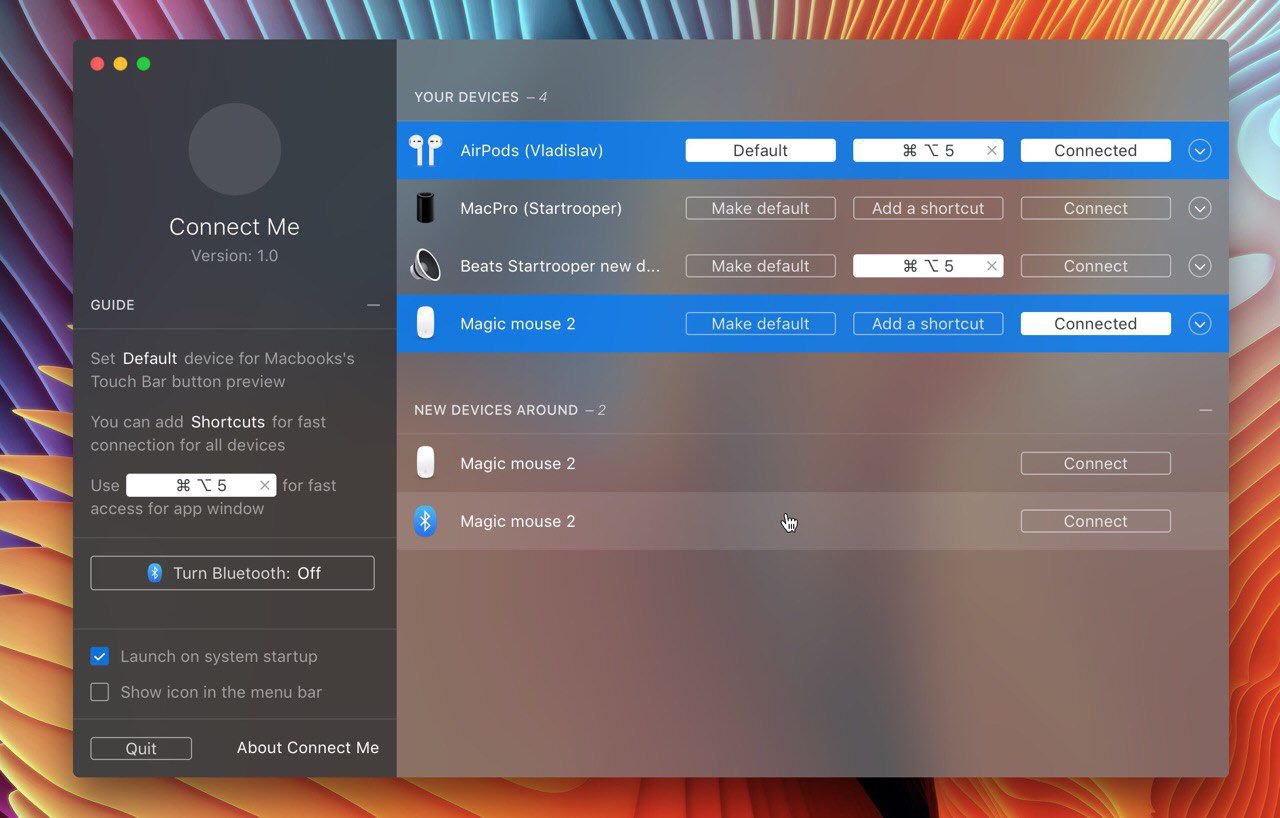Edit the AirPods shortcut field

928,150
